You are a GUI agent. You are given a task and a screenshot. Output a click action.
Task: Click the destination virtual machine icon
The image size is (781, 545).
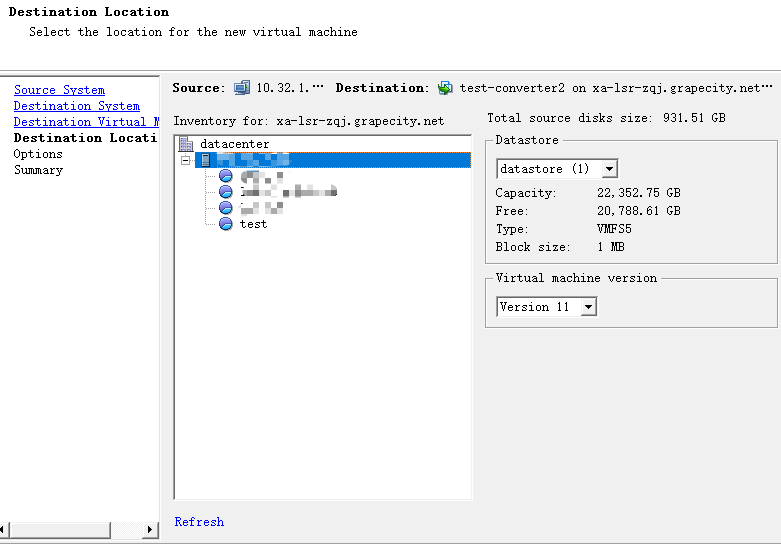tap(445, 88)
